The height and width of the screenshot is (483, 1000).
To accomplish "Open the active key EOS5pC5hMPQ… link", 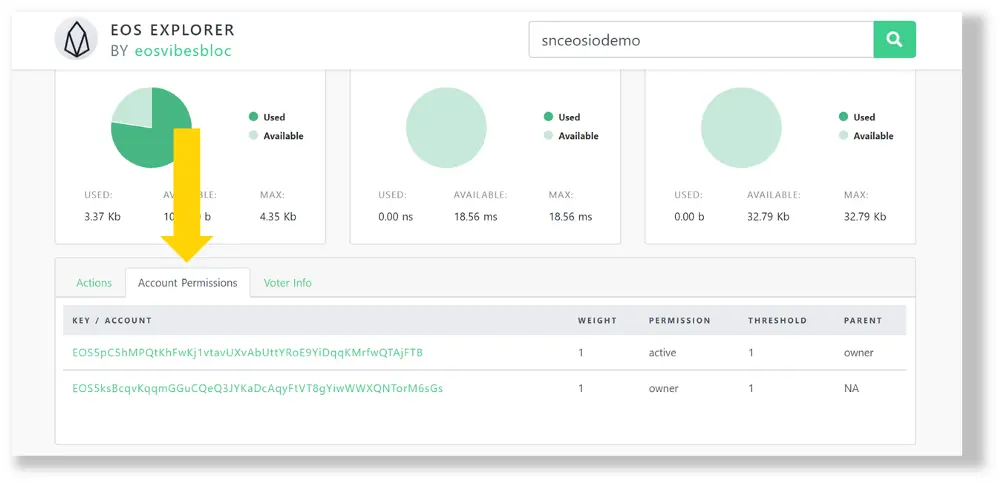I will coord(247,352).
